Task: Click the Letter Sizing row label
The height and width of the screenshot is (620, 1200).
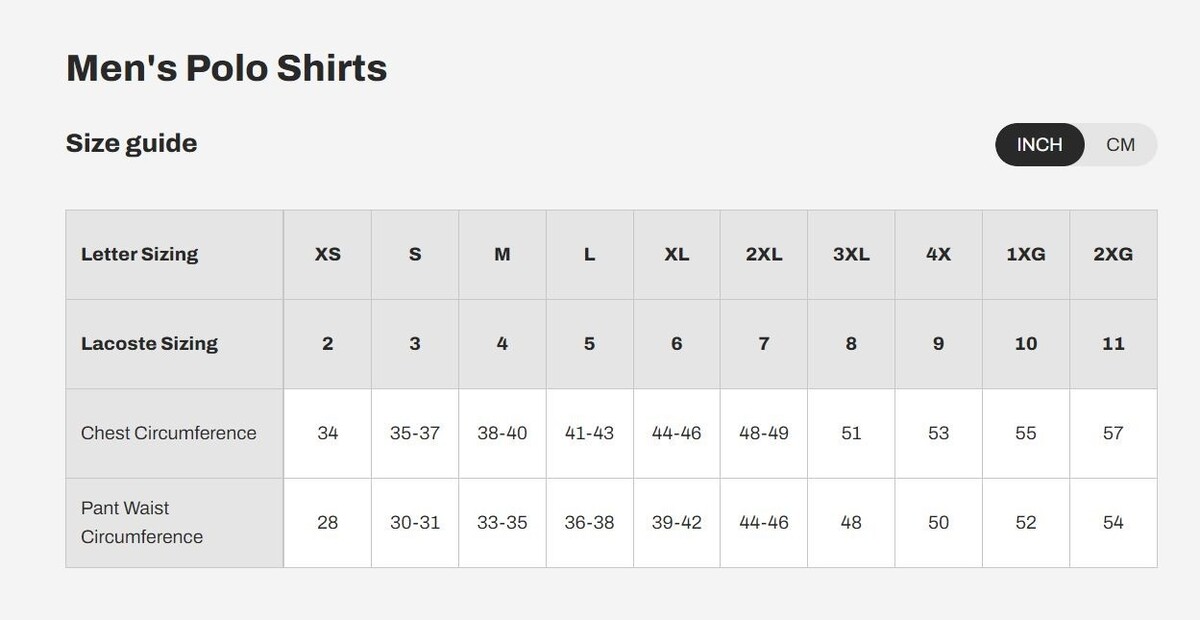Action: pos(140,254)
